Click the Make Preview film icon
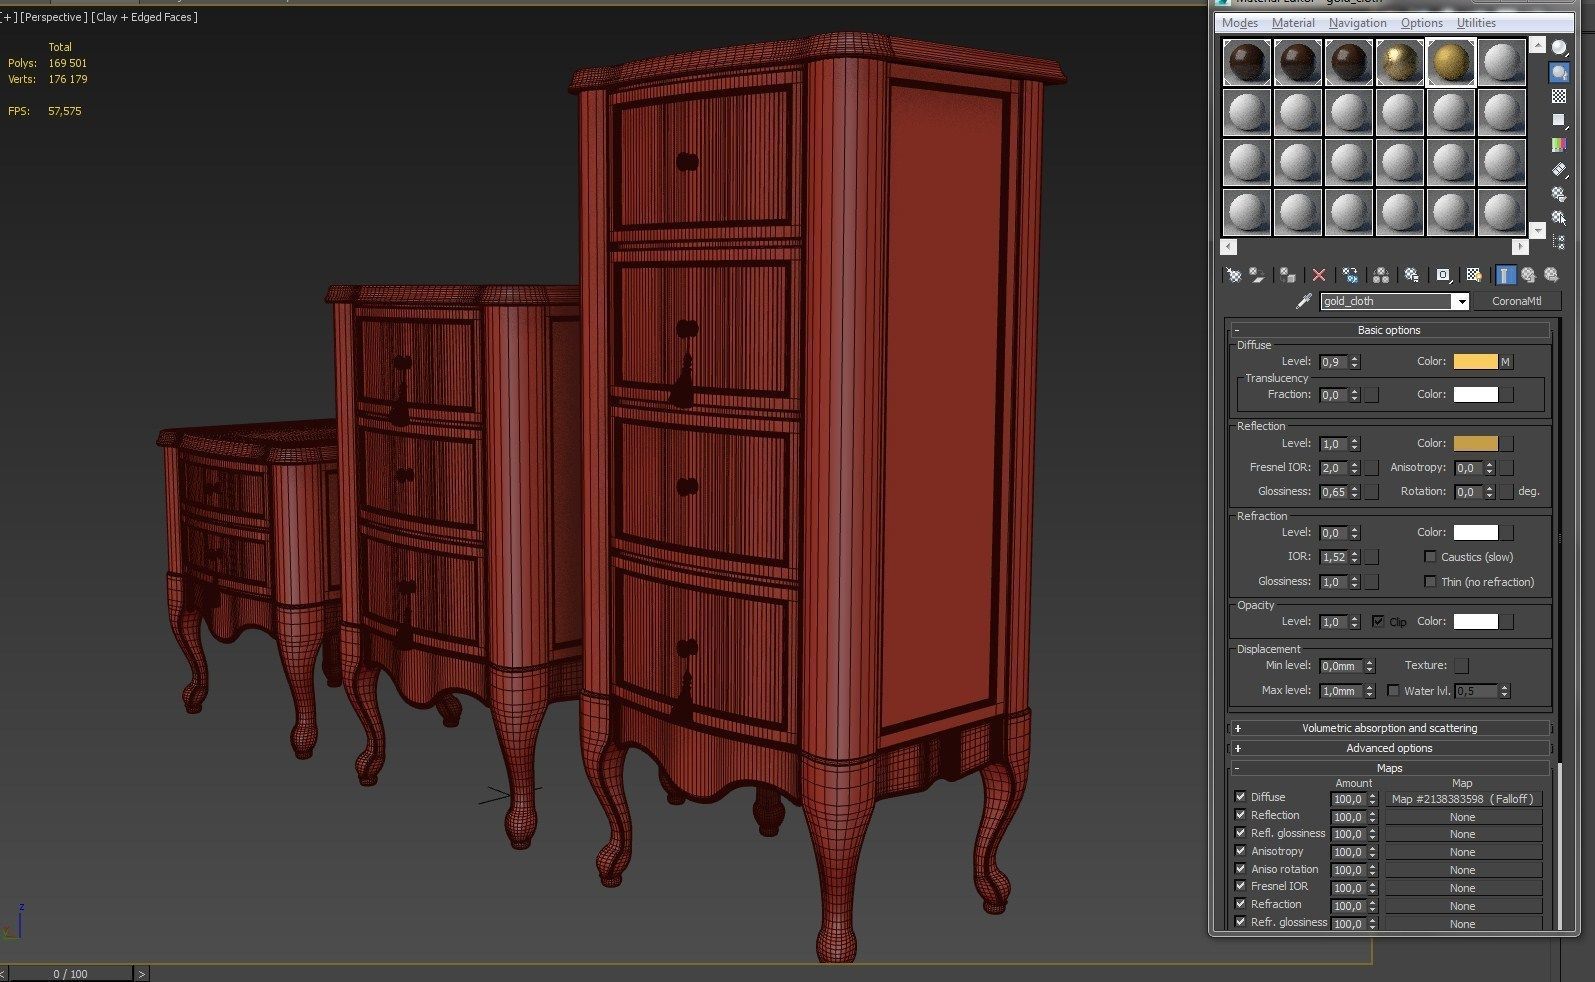The width and height of the screenshot is (1595, 982). point(1559,170)
